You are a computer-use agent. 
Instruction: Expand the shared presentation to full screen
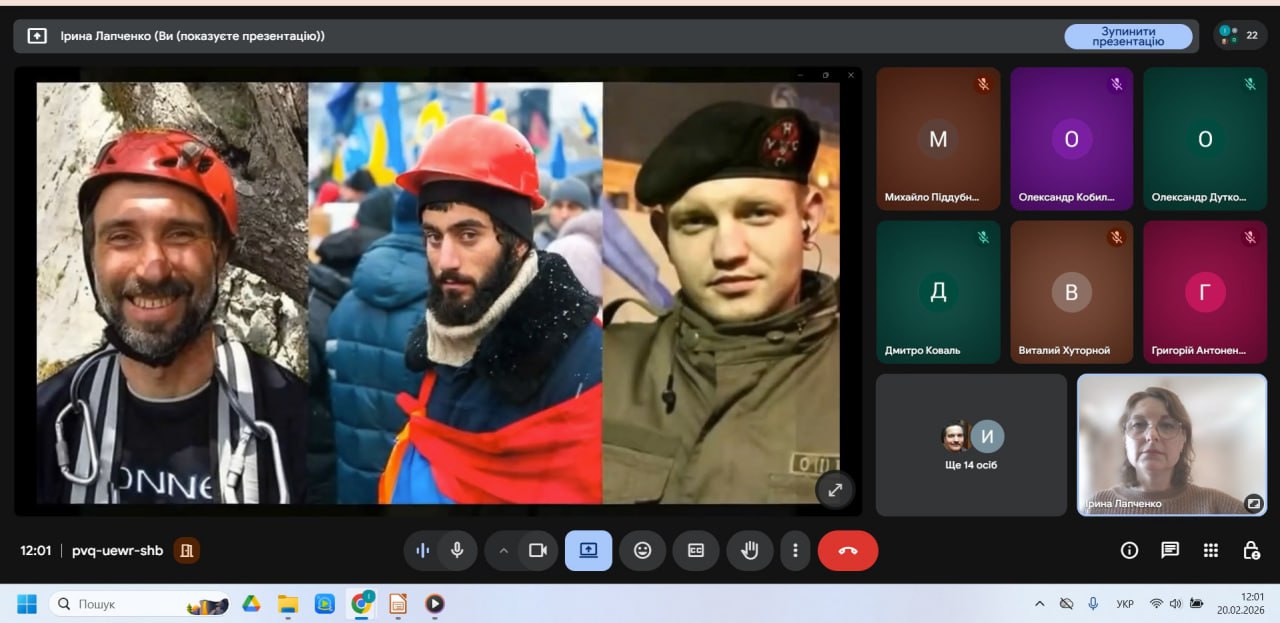pyautogui.click(x=835, y=489)
